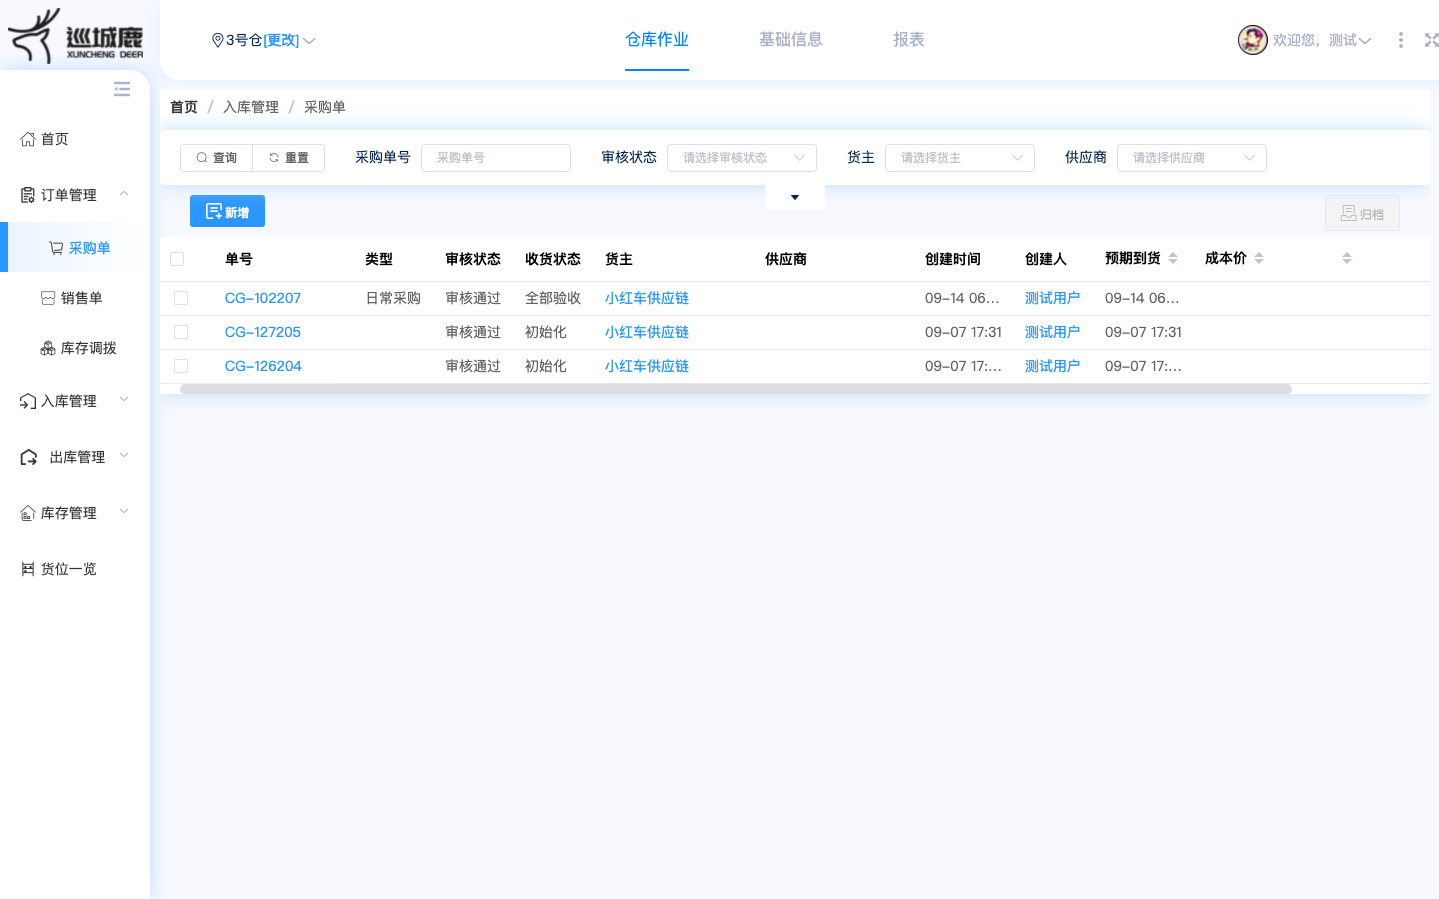Image resolution: width=1439 pixels, height=899 pixels.
Task: Collapse the 订单管理 menu group
Action: click(124, 194)
